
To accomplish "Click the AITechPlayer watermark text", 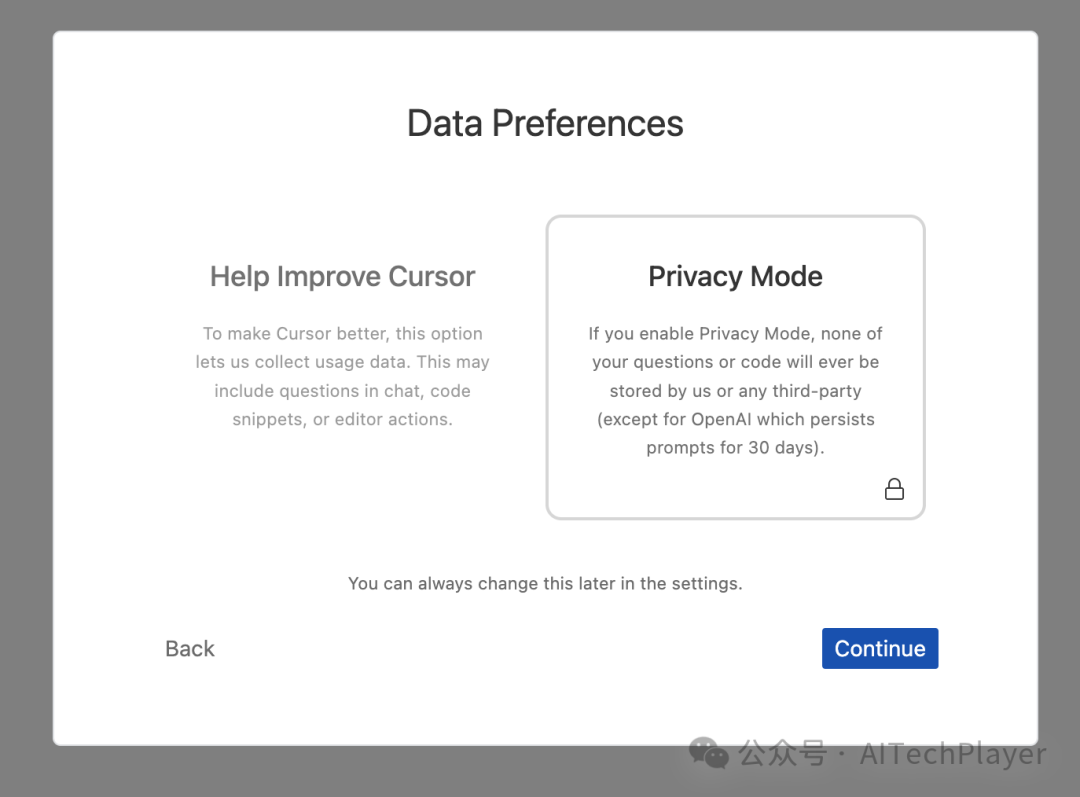I will 953,754.
